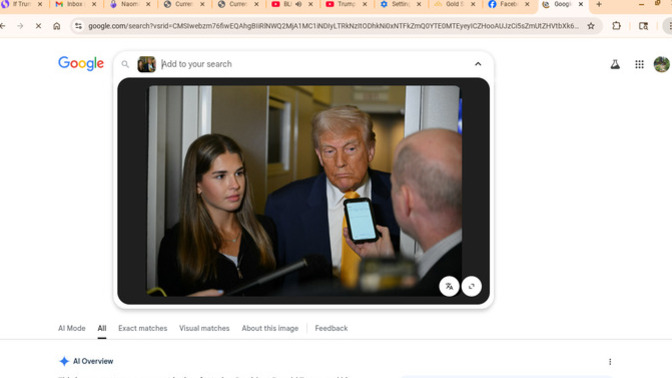Open AI Overview three-dot options
672x378 pixels.
610,362
